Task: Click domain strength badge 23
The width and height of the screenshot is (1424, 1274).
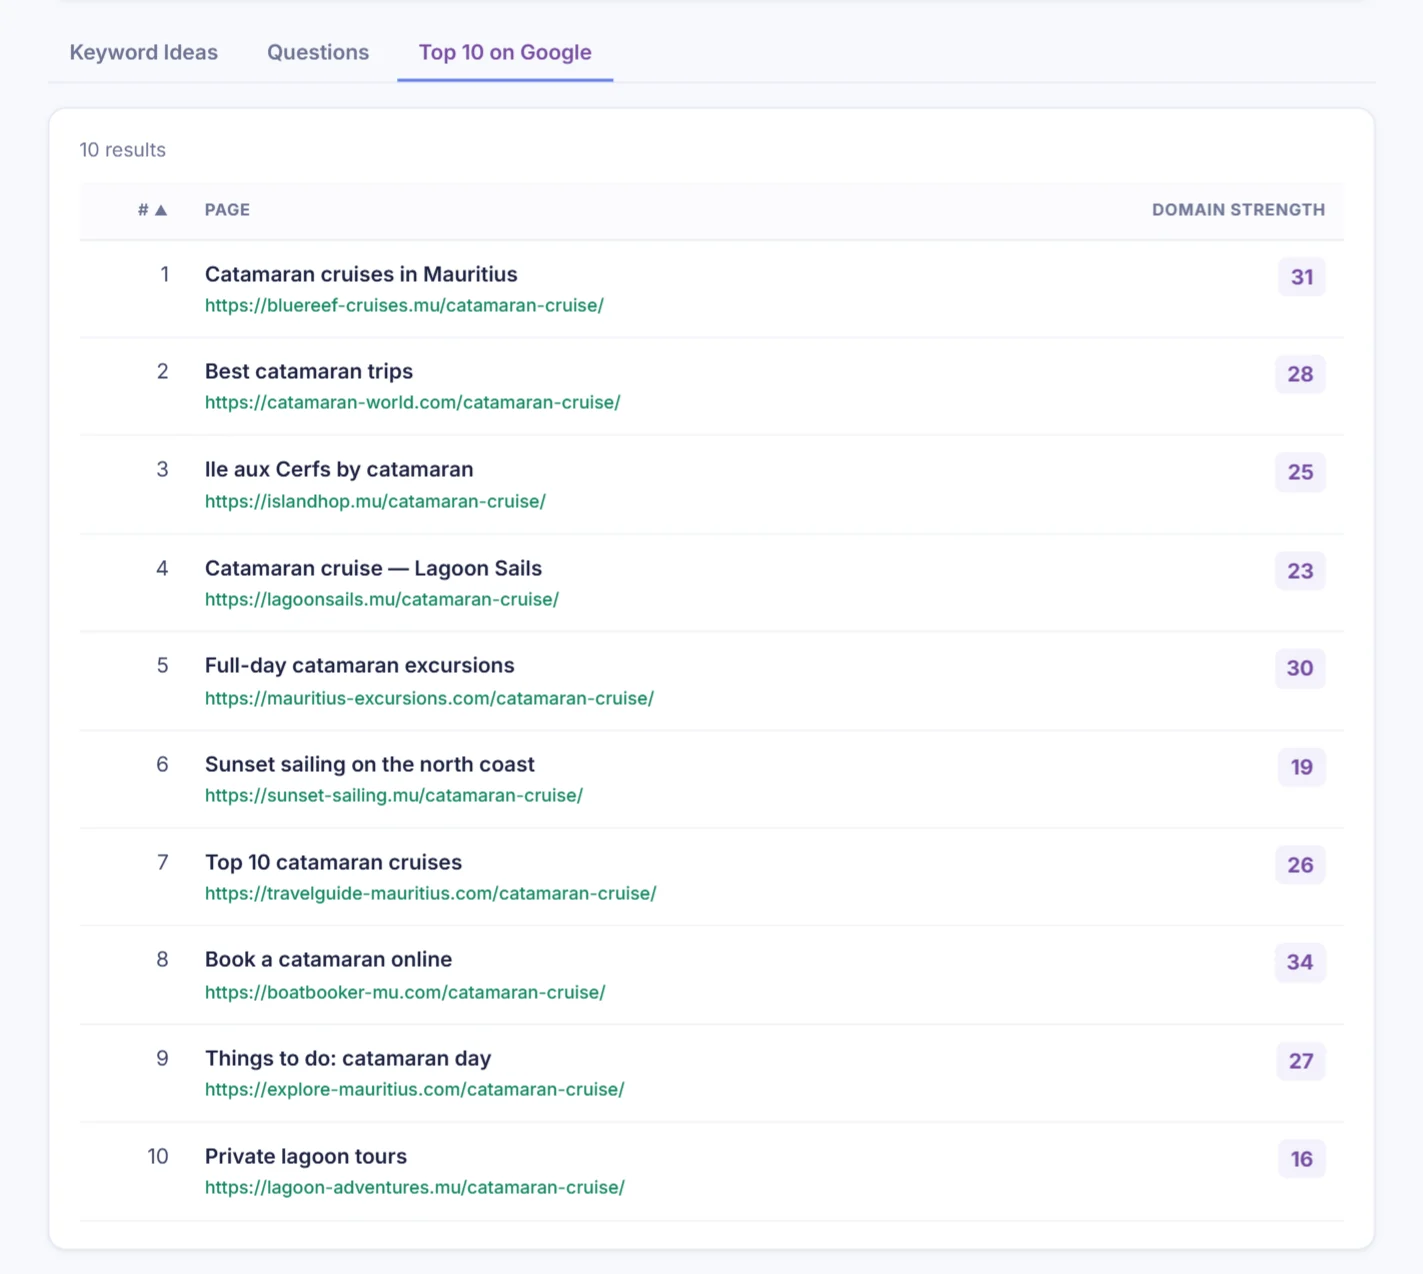Action: pyautogui.click(x=1300, y=571)
